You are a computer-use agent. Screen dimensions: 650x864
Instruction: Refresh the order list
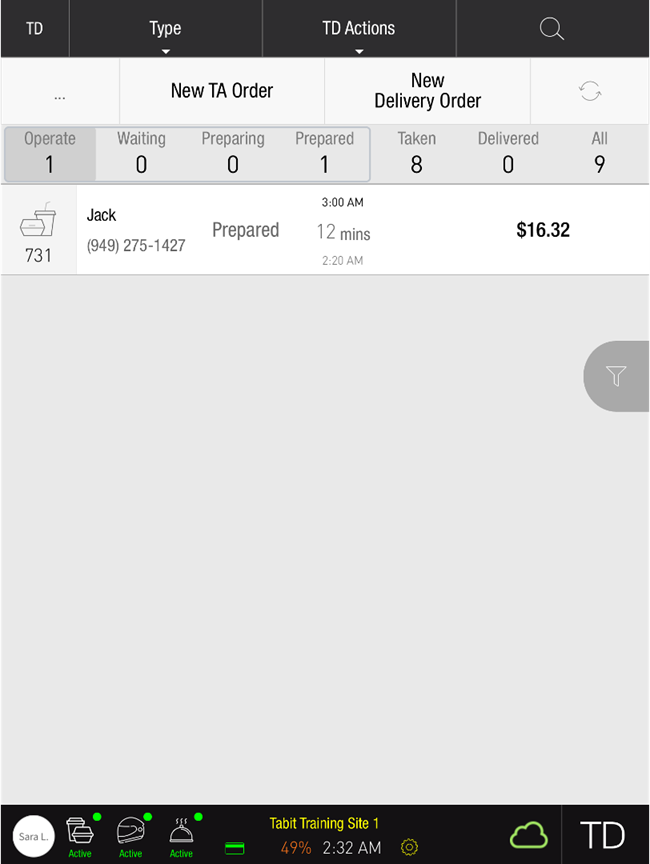click(590, 91)
